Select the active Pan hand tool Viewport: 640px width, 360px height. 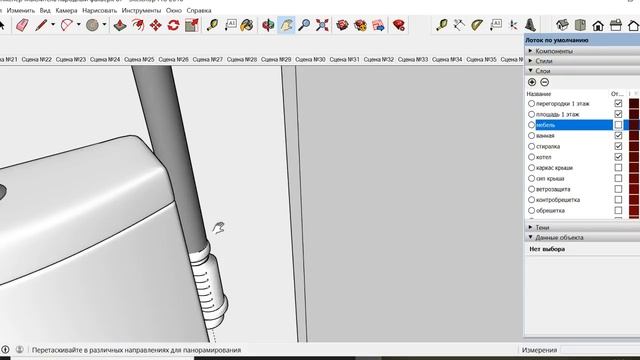286,25
